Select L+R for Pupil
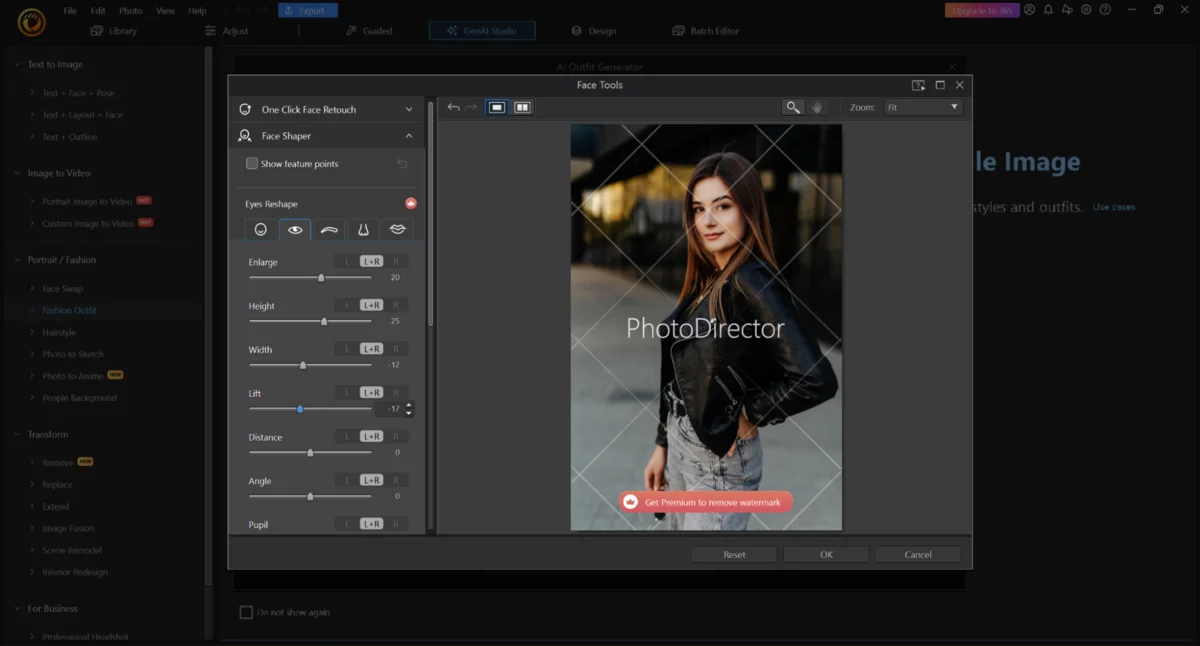1200x646 pixels. point(372,524)
